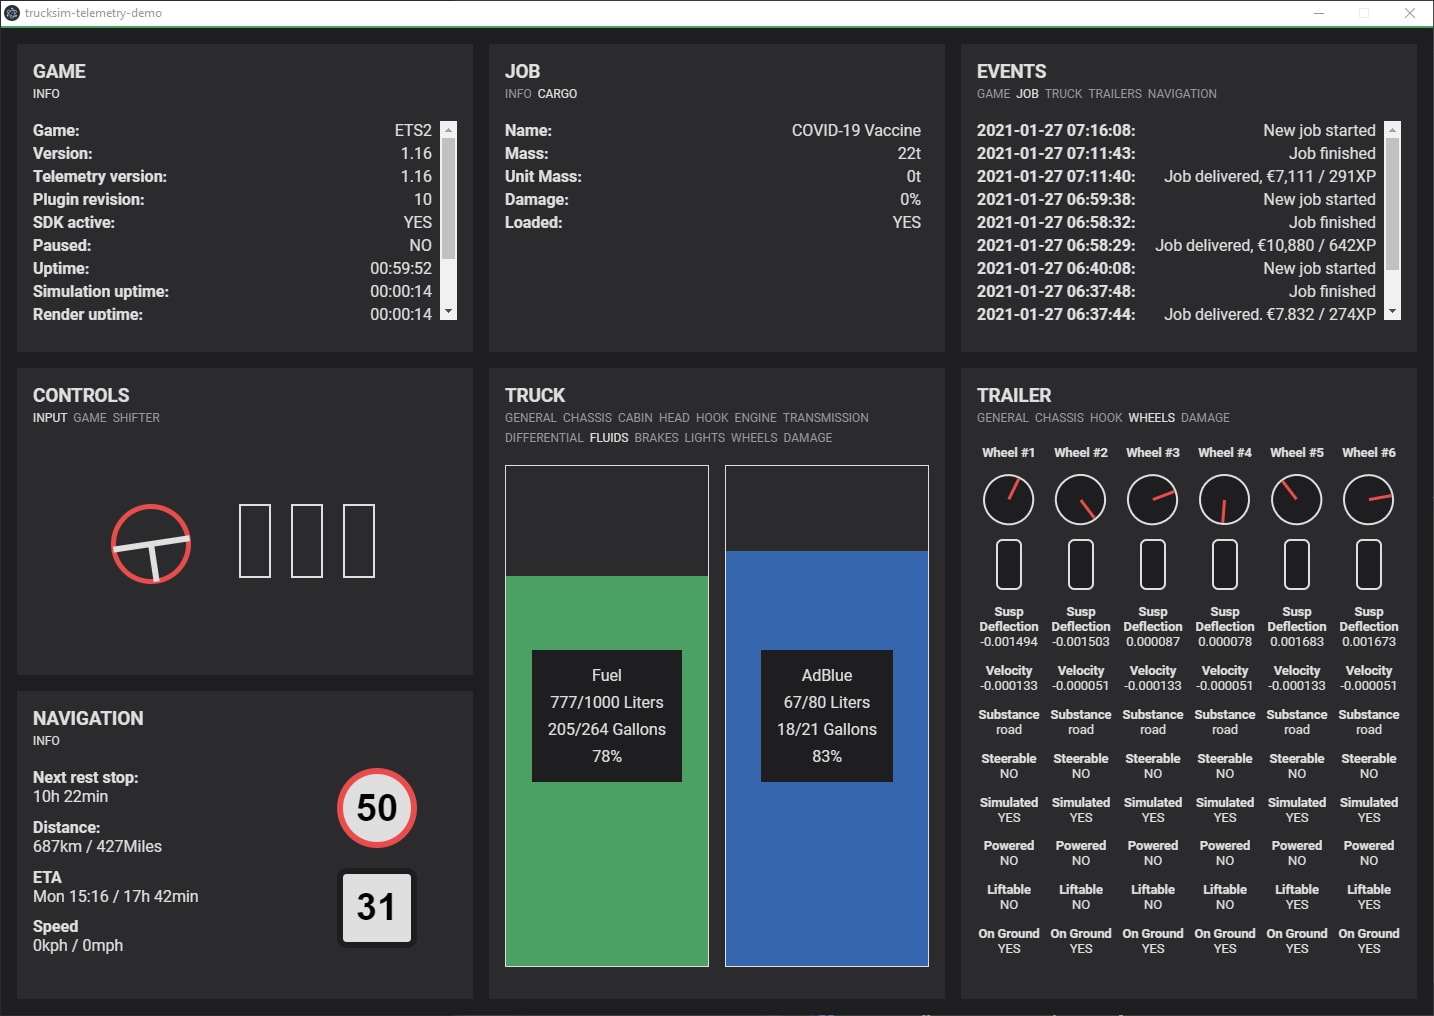Viewport: 1434px width, 1016px height.
Task: Click Wheel #5 rotation dial
Action: 1296,500
